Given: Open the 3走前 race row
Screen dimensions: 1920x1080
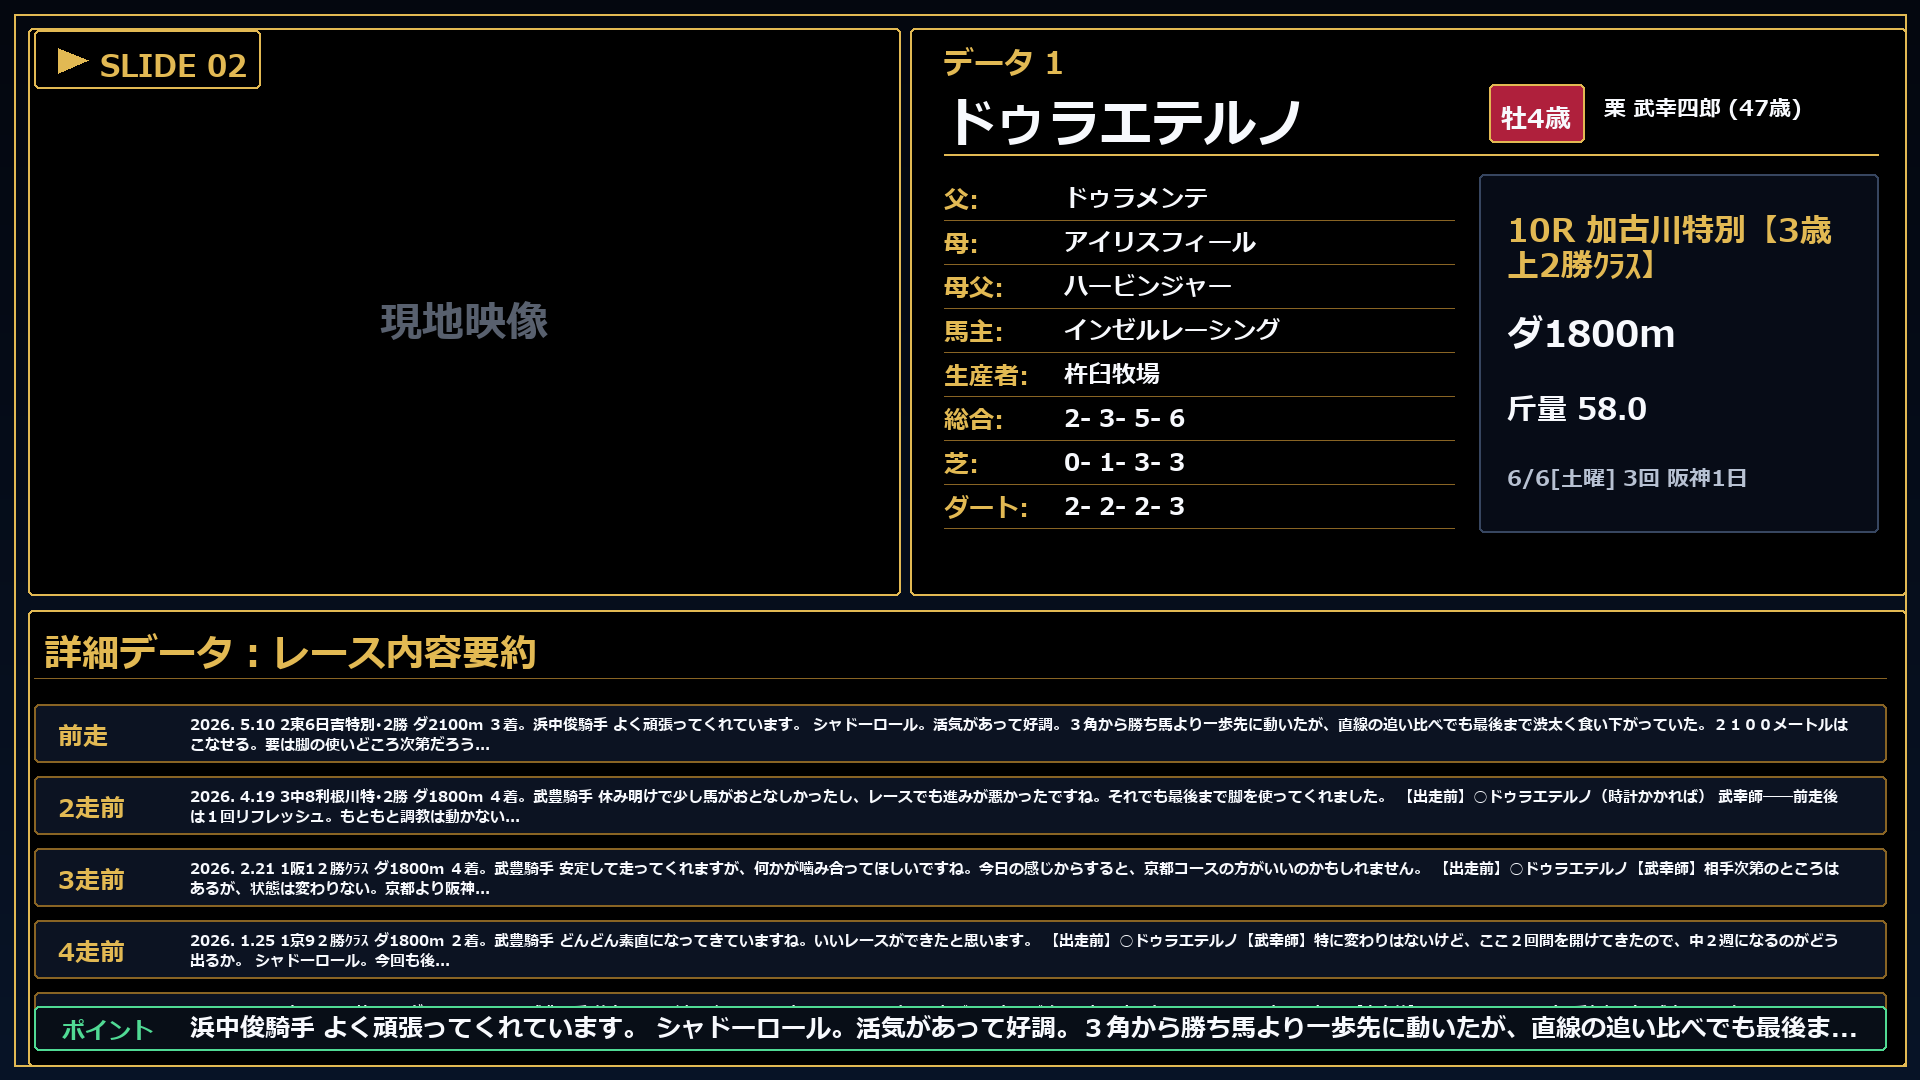Looking at the screenshot, I should (960, 878).
